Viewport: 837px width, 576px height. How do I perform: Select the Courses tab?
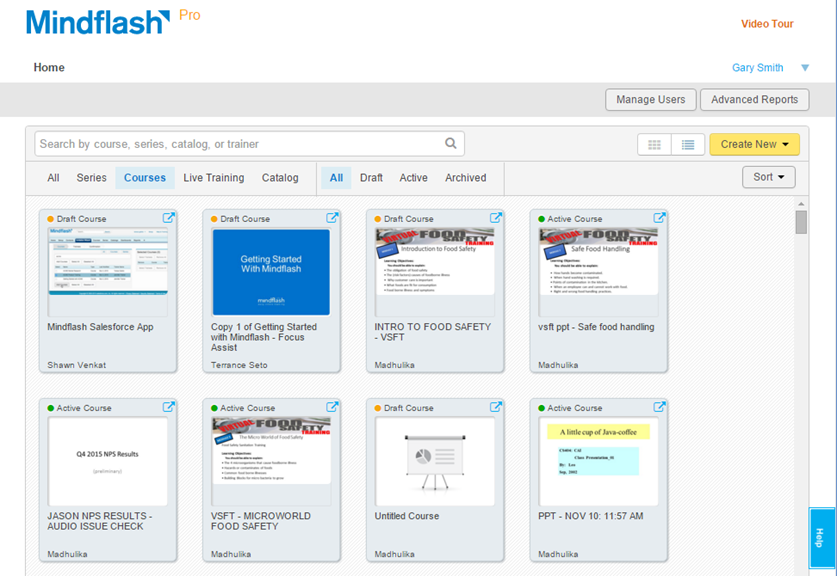[x=145, y=178]
